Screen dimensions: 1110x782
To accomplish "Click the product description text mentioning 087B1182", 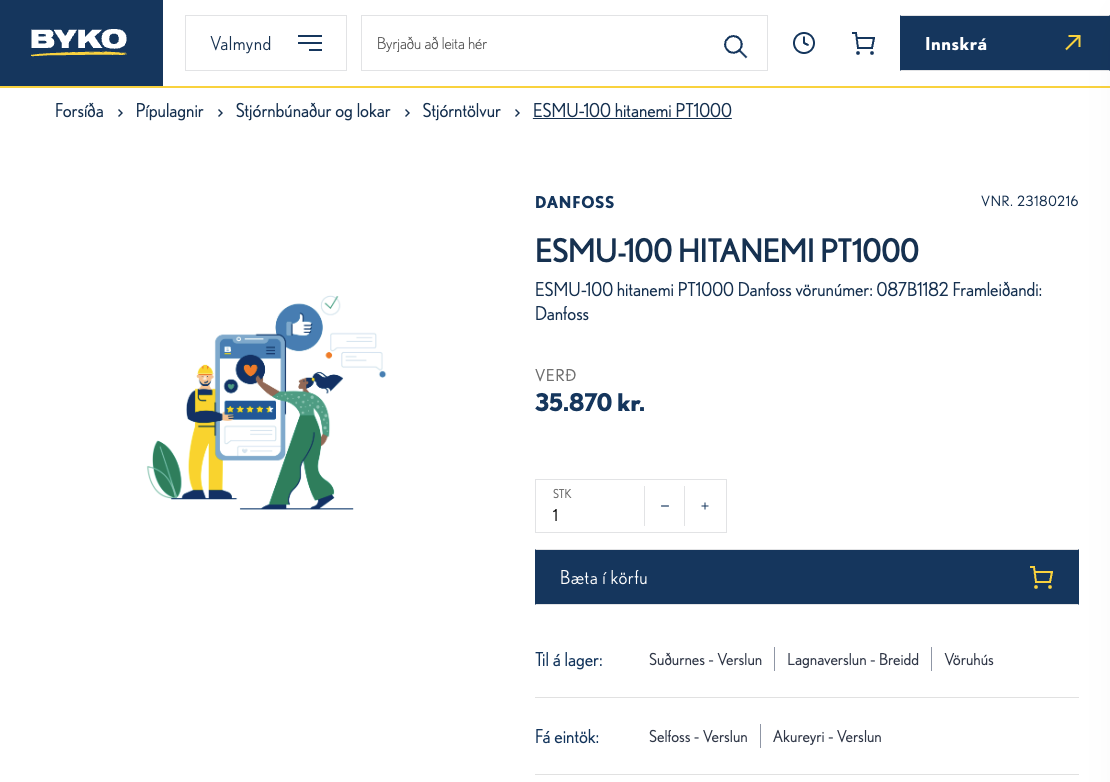I will (x=788, y=302).
